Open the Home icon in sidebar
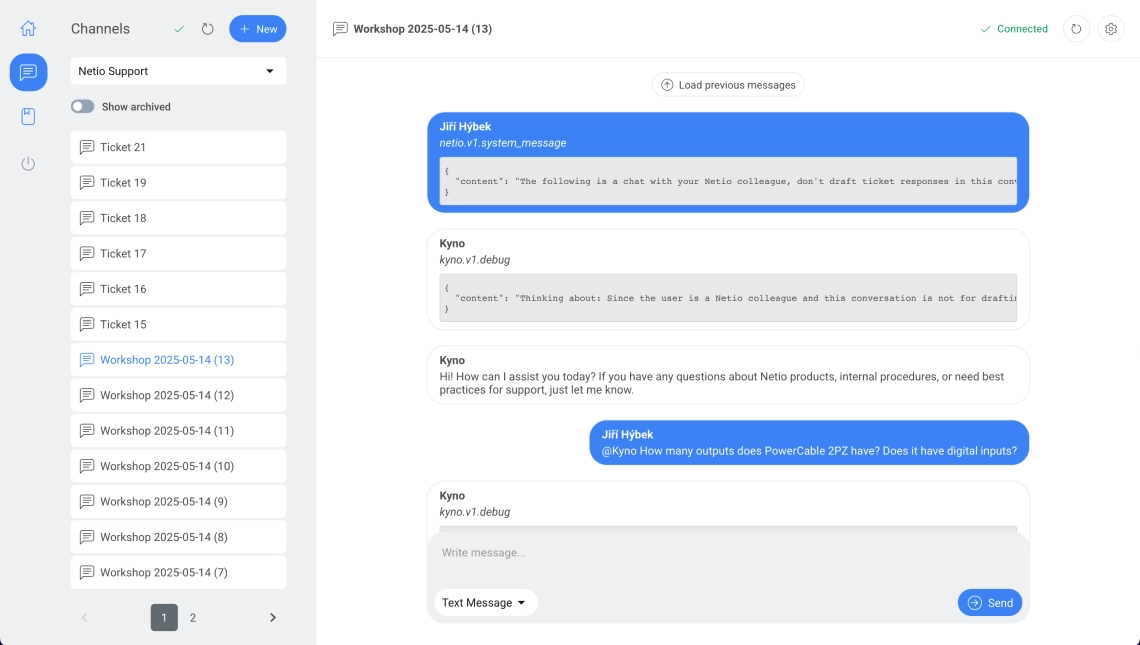 click(x=28, y=29)
